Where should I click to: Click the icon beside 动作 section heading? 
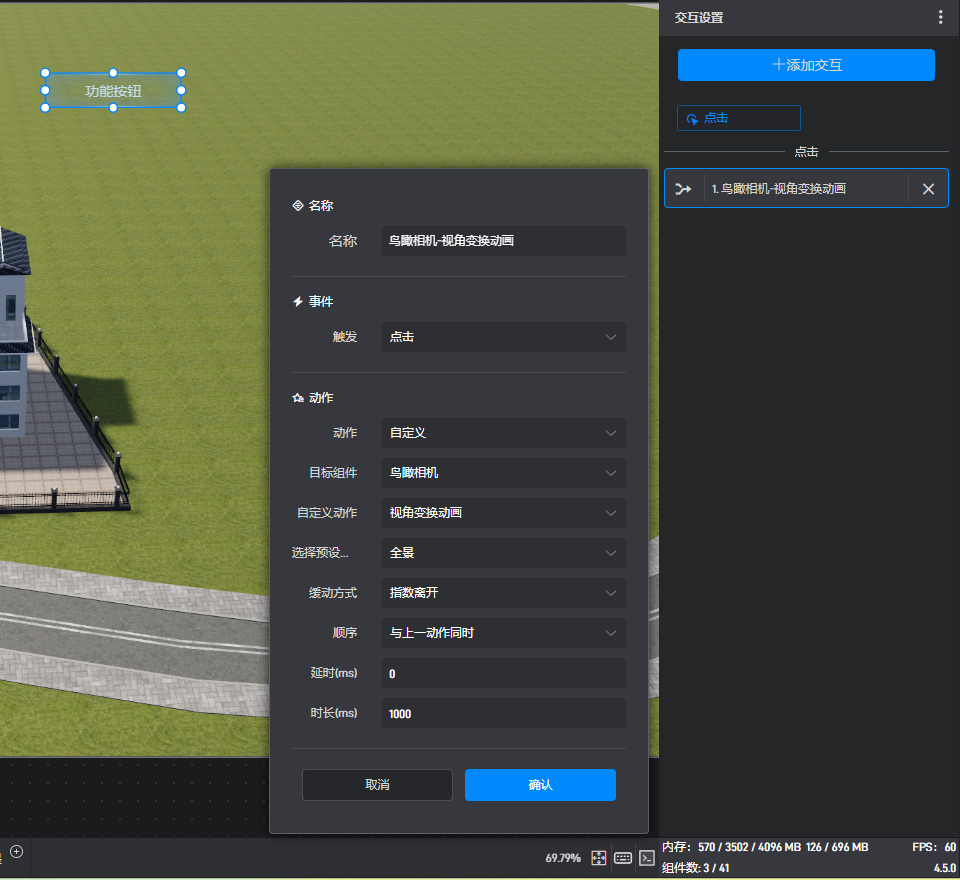tap(298, 398)
